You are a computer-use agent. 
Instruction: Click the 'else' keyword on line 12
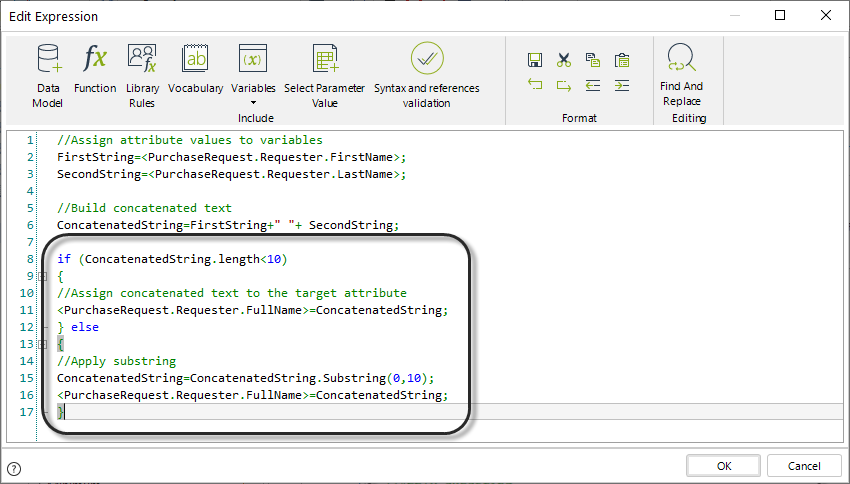click(85, 327)
